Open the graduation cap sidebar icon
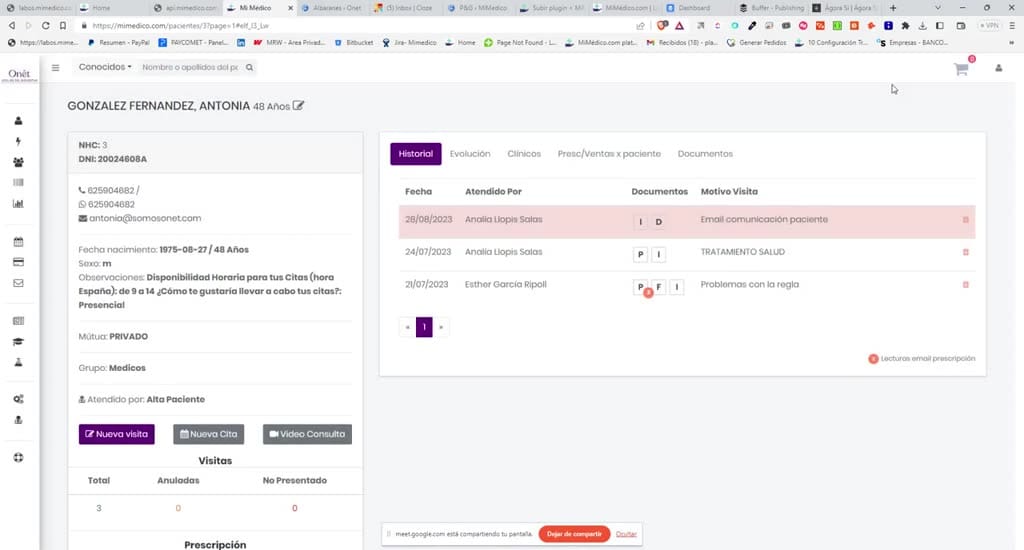1024x550 pixels. (18, 342)
